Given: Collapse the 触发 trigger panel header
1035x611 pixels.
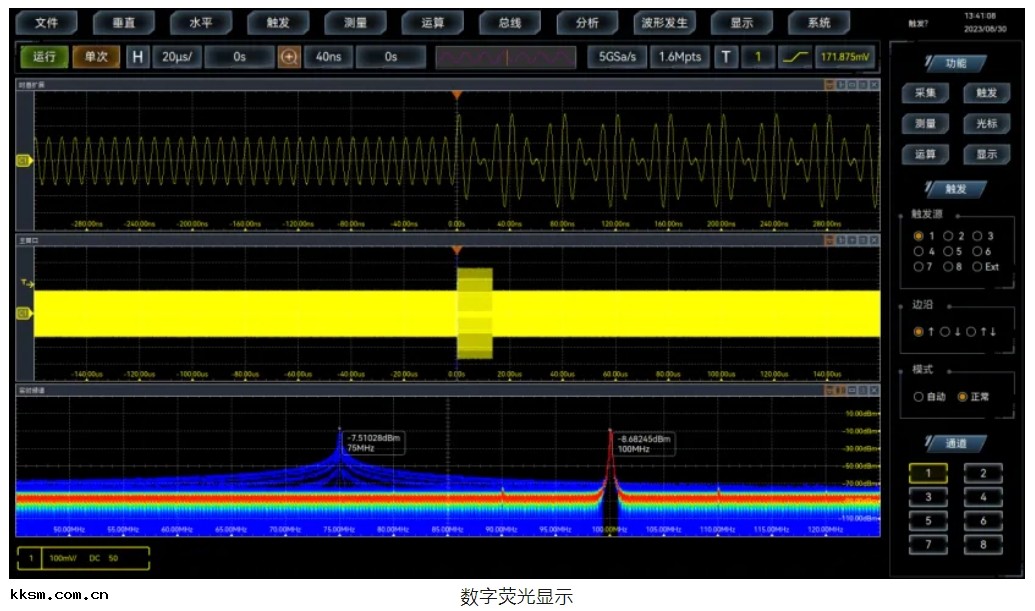Looking at the screenshot, I should [955, 189].
